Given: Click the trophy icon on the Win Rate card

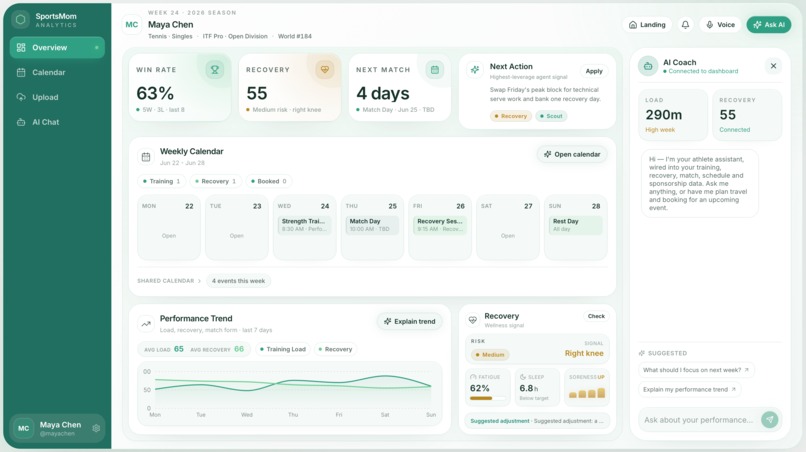Looking at the screenshot, I should pyautogui.click(x=215, y=69).
